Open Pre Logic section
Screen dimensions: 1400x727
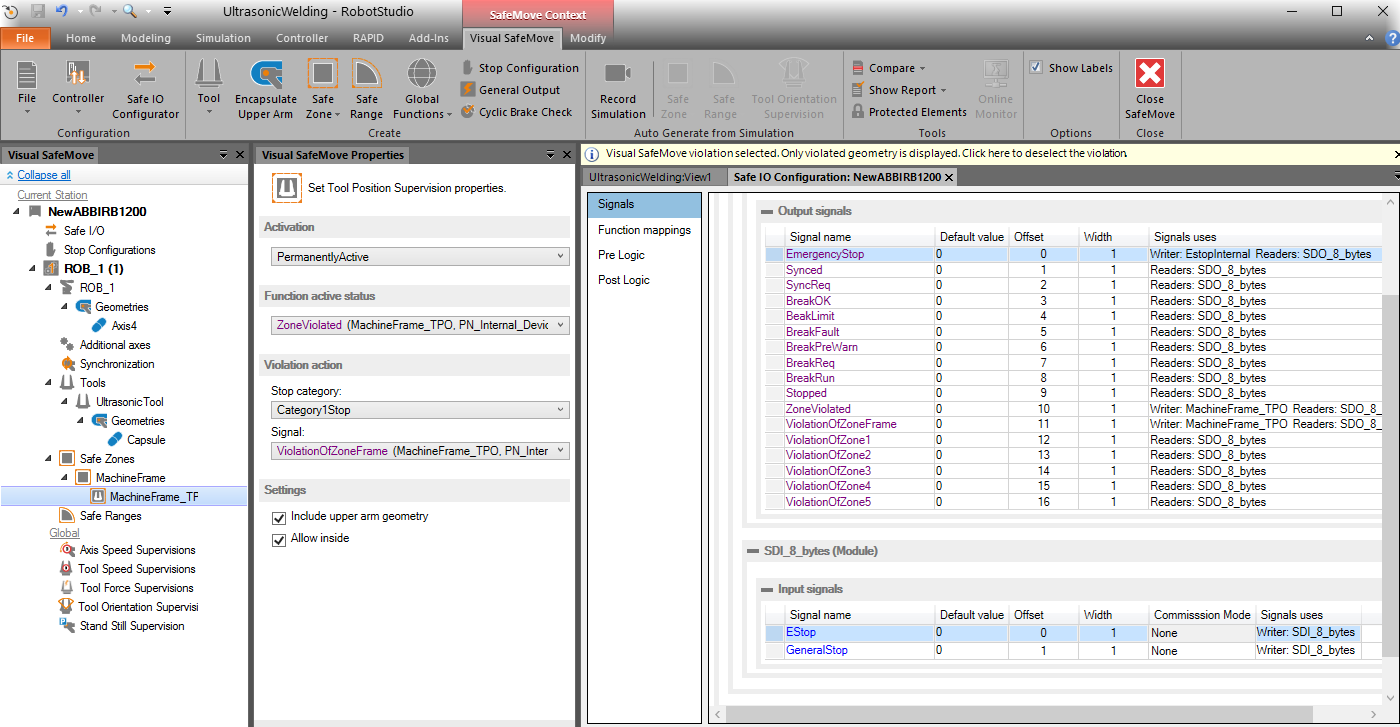point(644,255)
